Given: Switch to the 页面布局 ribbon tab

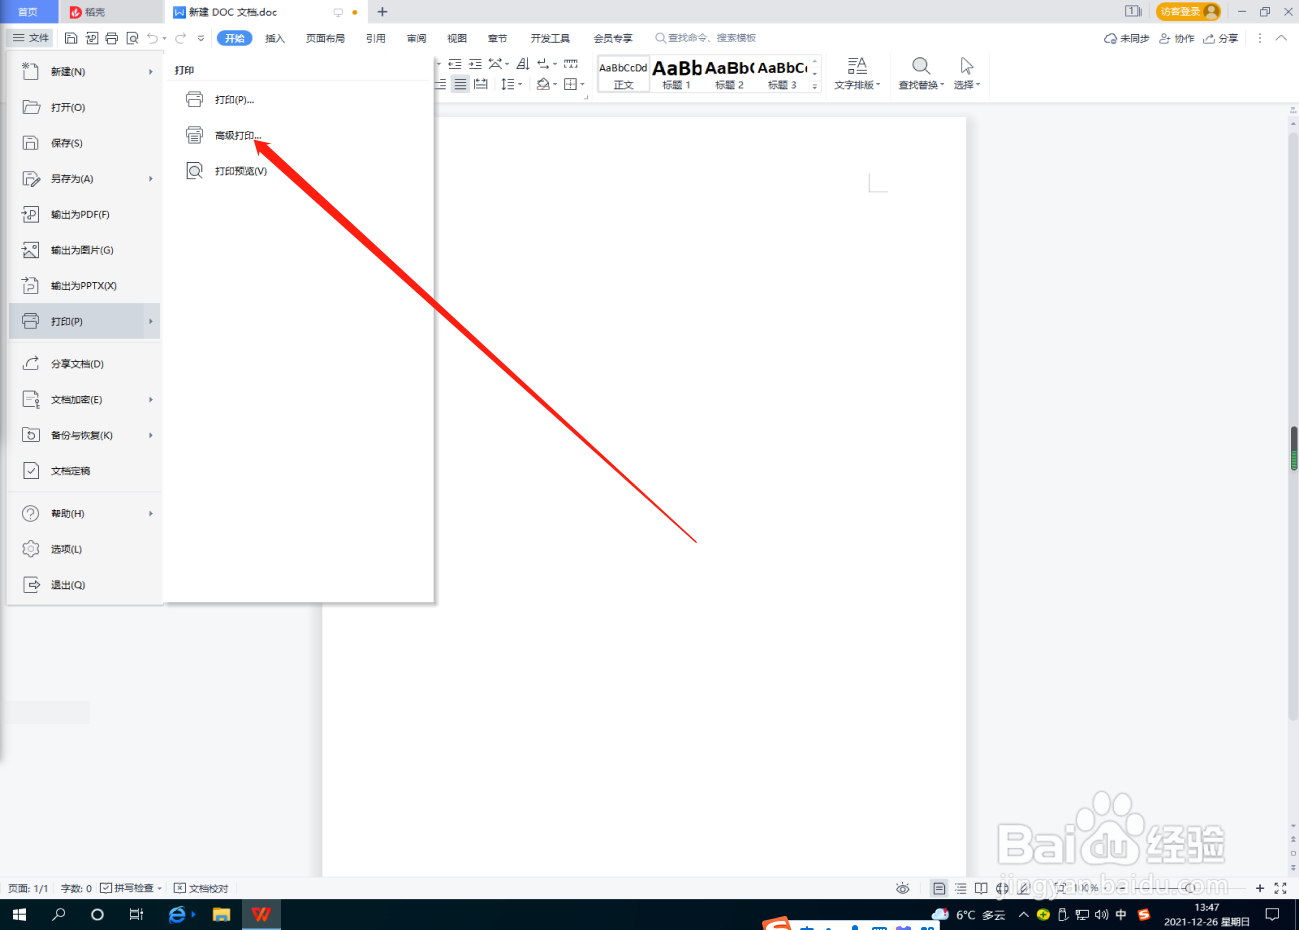Looking at the screenshot, I should (x=325, y=38).
